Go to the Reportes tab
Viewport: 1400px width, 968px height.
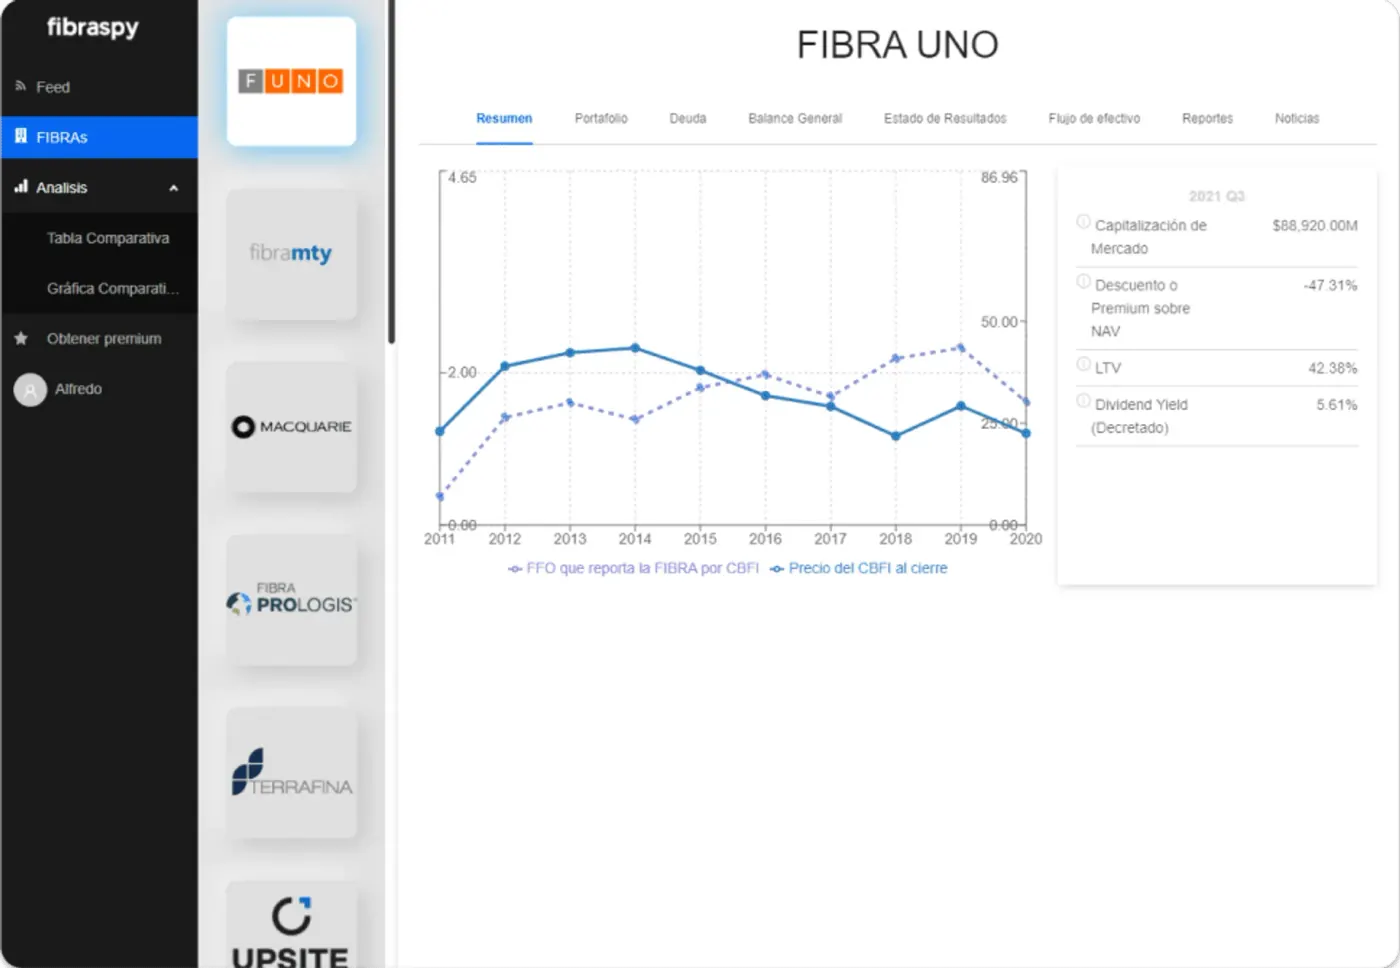(x=1207, y=118)
